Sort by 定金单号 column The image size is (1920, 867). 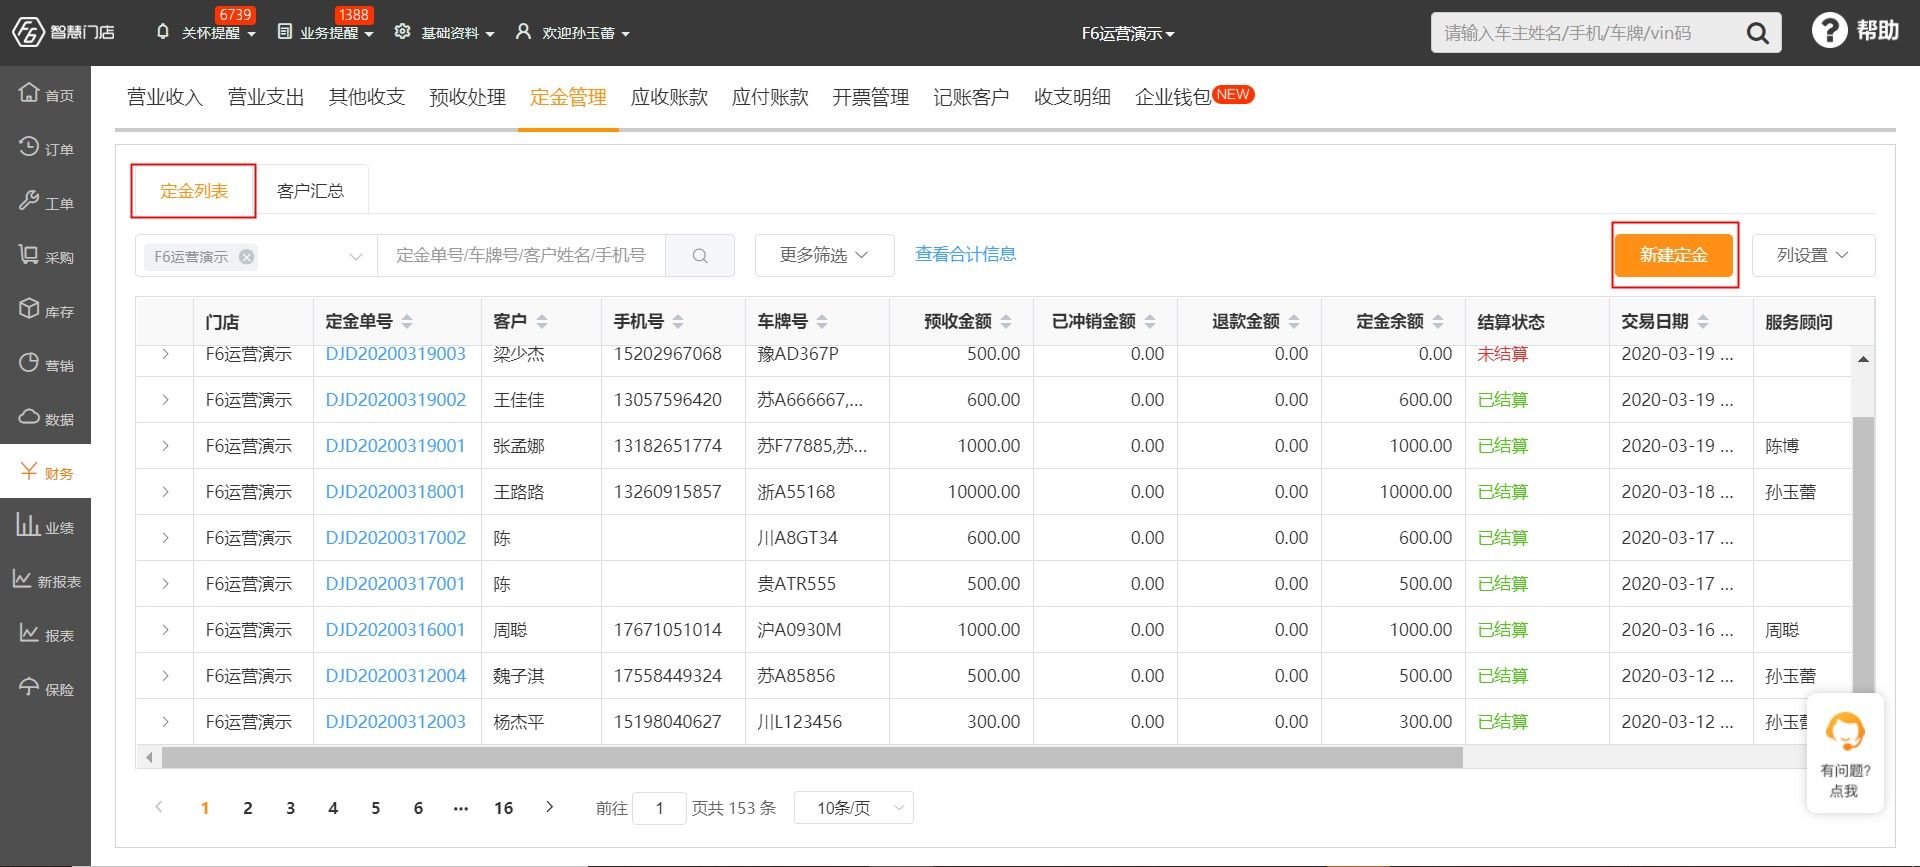tap(407, 322)
